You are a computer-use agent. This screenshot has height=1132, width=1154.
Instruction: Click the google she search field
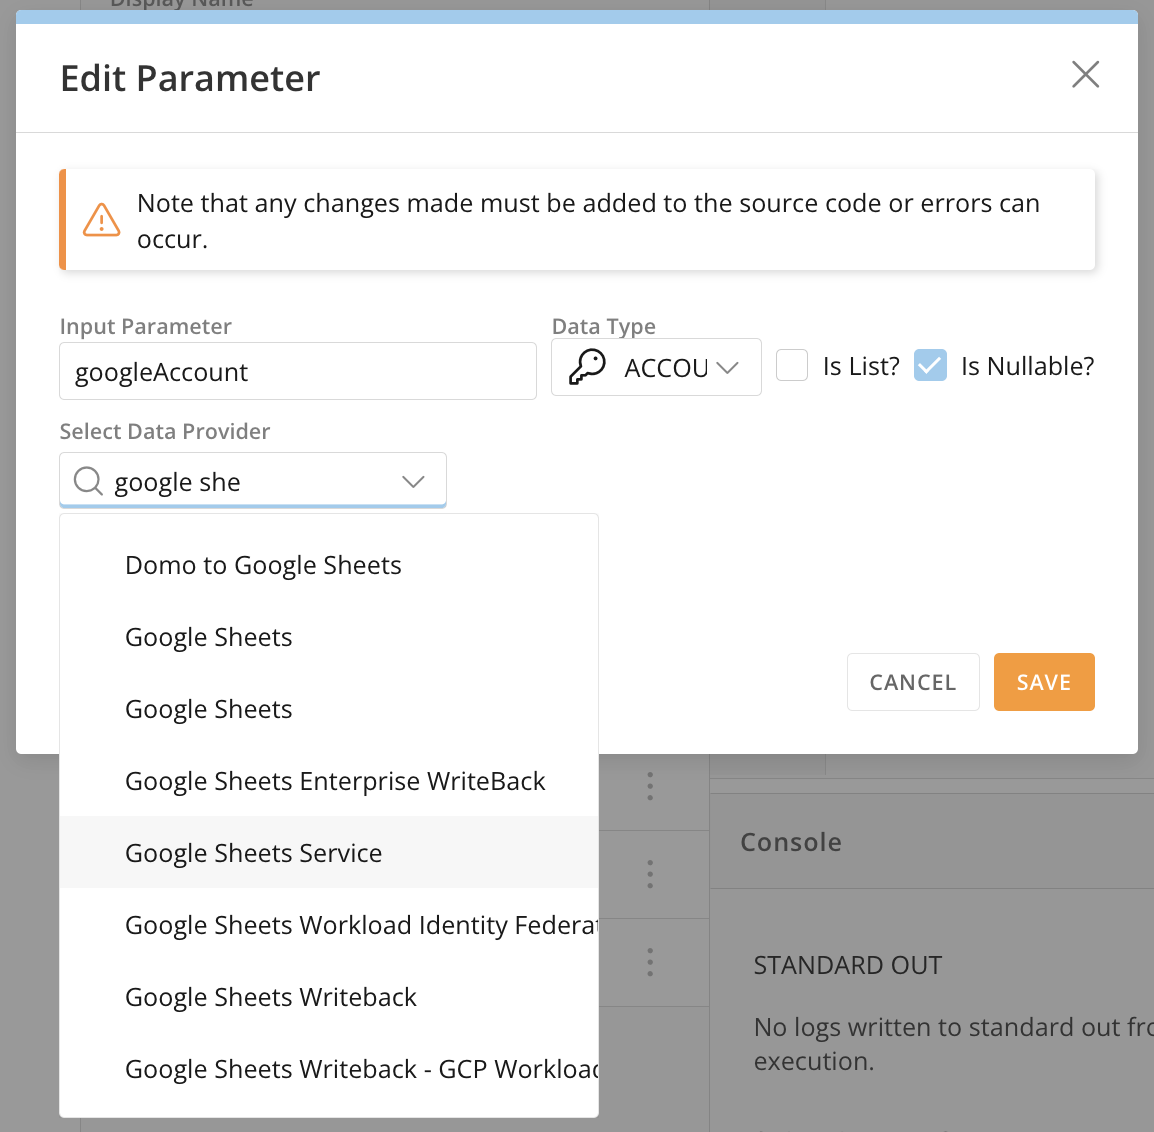coord(252,481)
